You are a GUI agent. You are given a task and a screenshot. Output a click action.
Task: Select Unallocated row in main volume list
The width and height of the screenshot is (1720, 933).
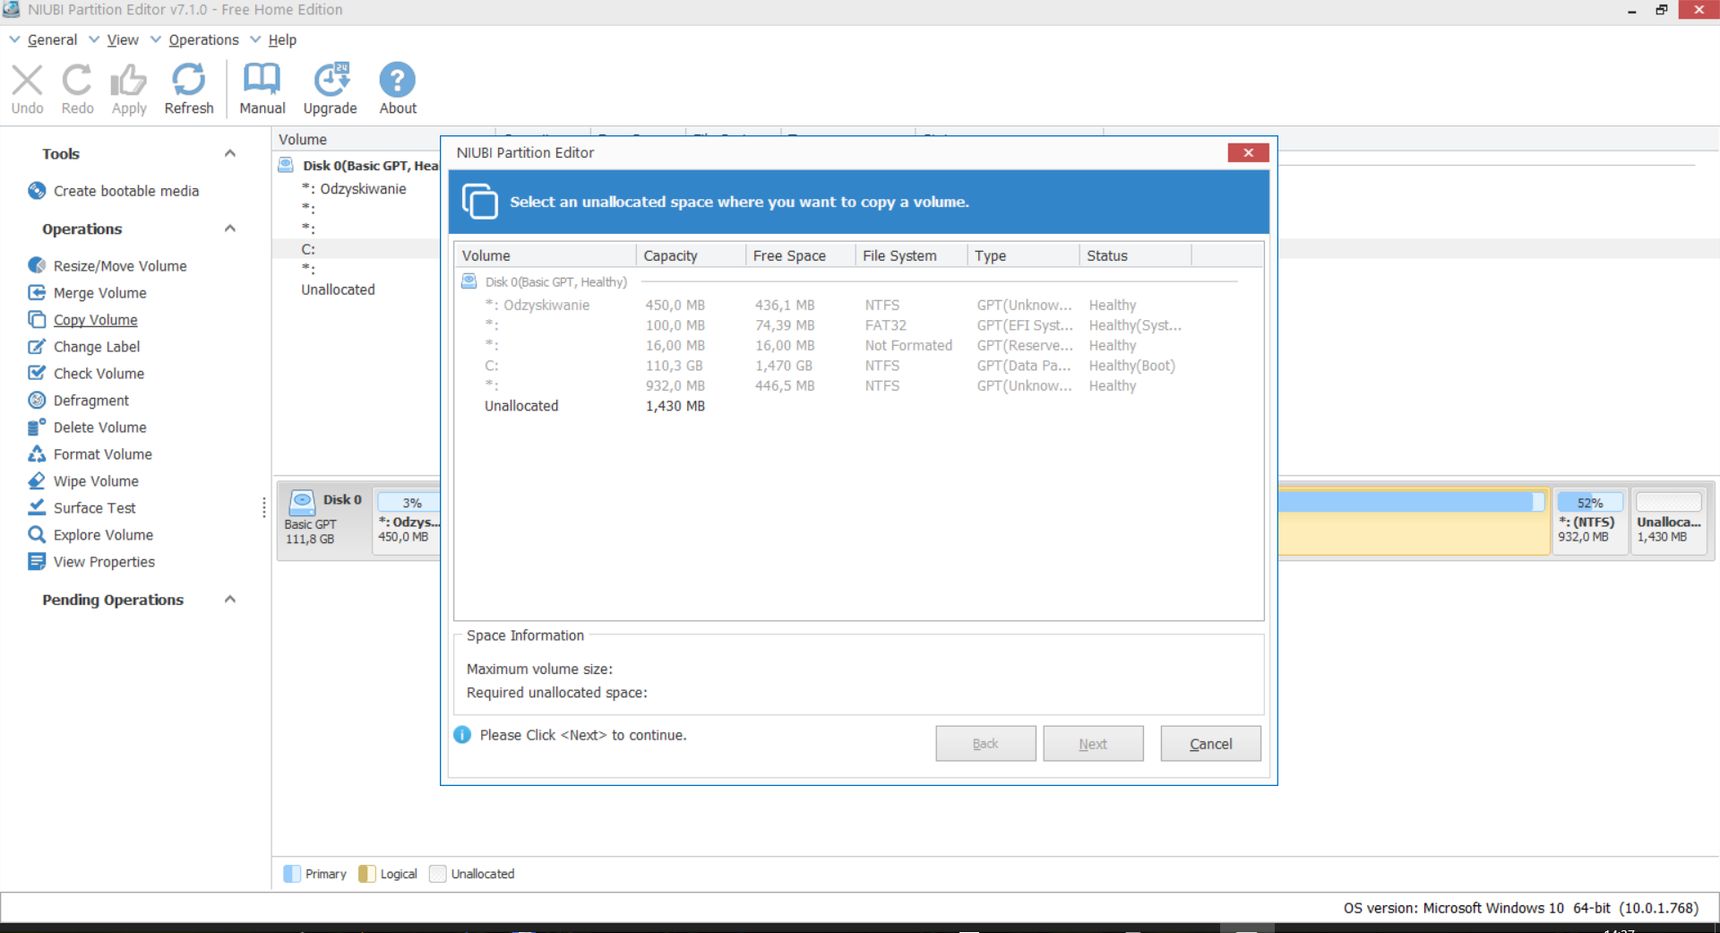pyautogui.click(x=338, y=290)
